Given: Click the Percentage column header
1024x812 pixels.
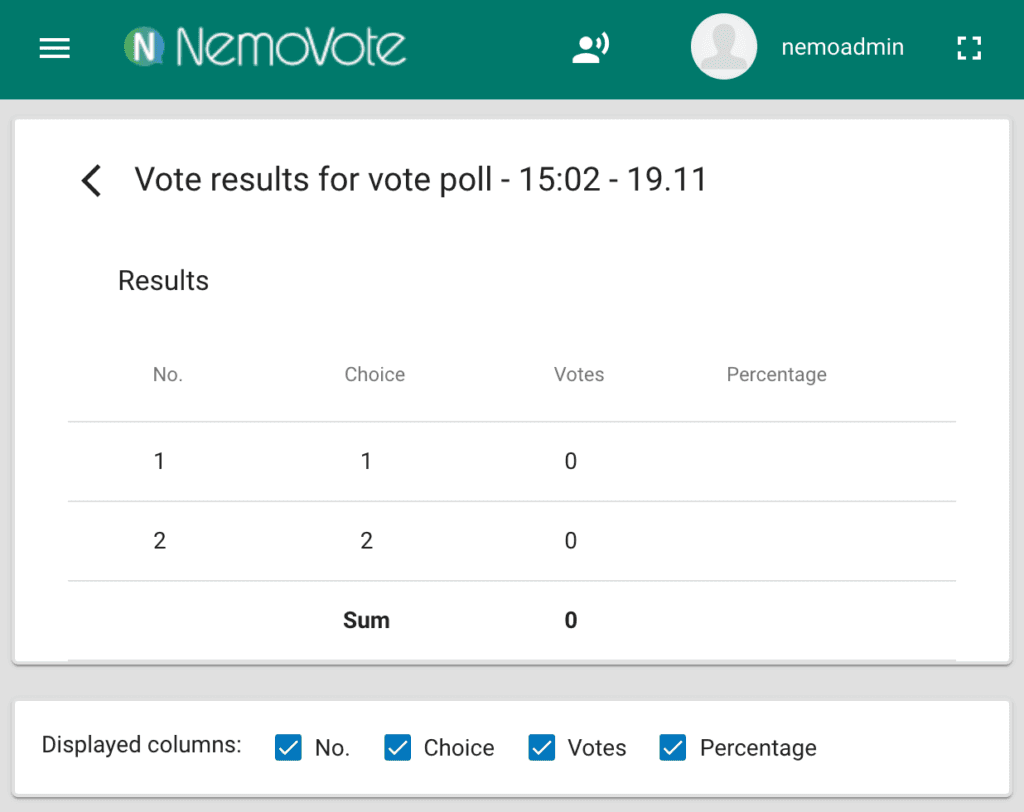Looking at the screenshot, I should (776, 374).
